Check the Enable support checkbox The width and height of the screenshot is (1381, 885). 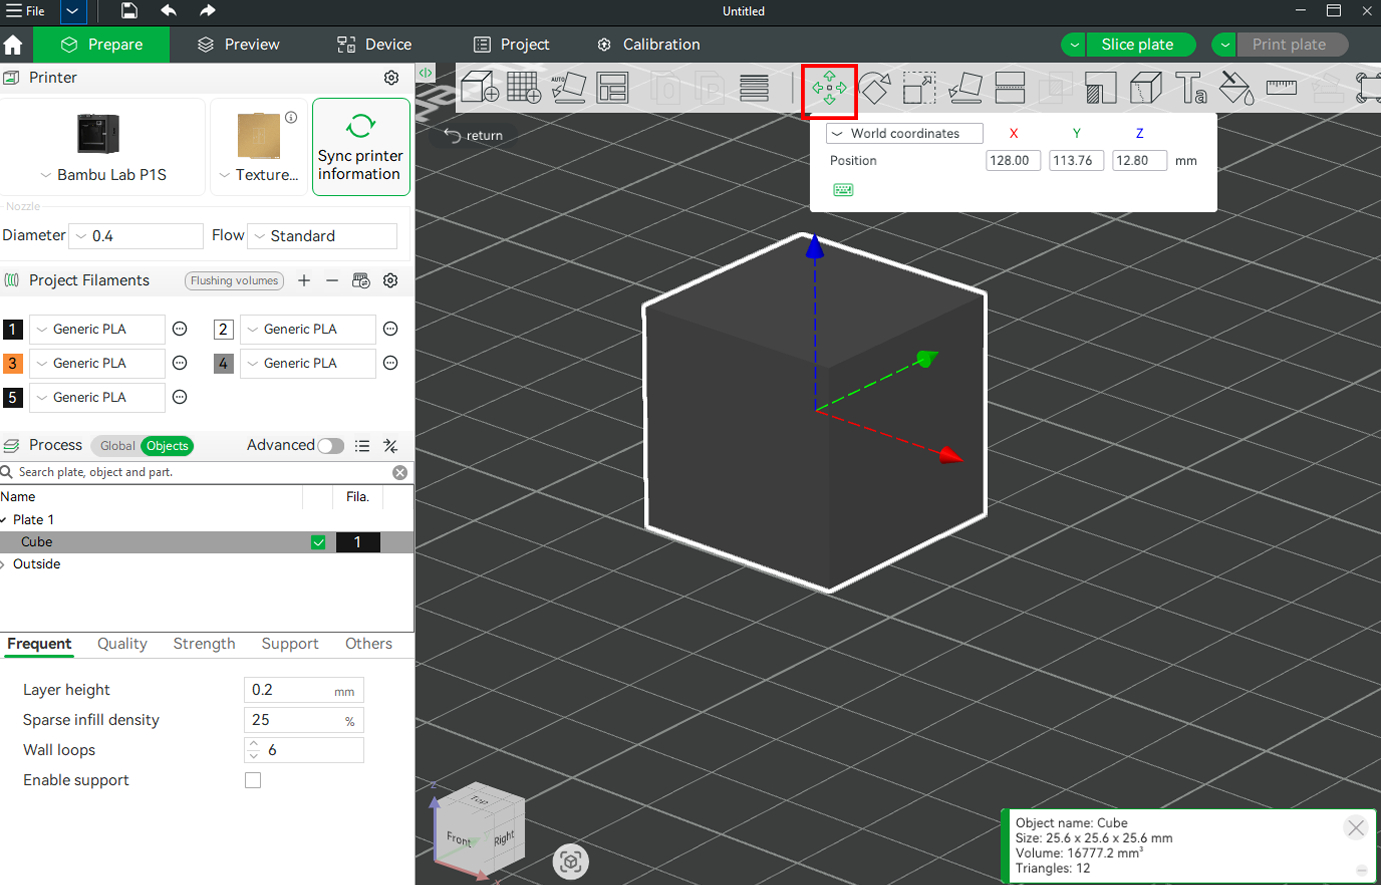pos(253,780)
